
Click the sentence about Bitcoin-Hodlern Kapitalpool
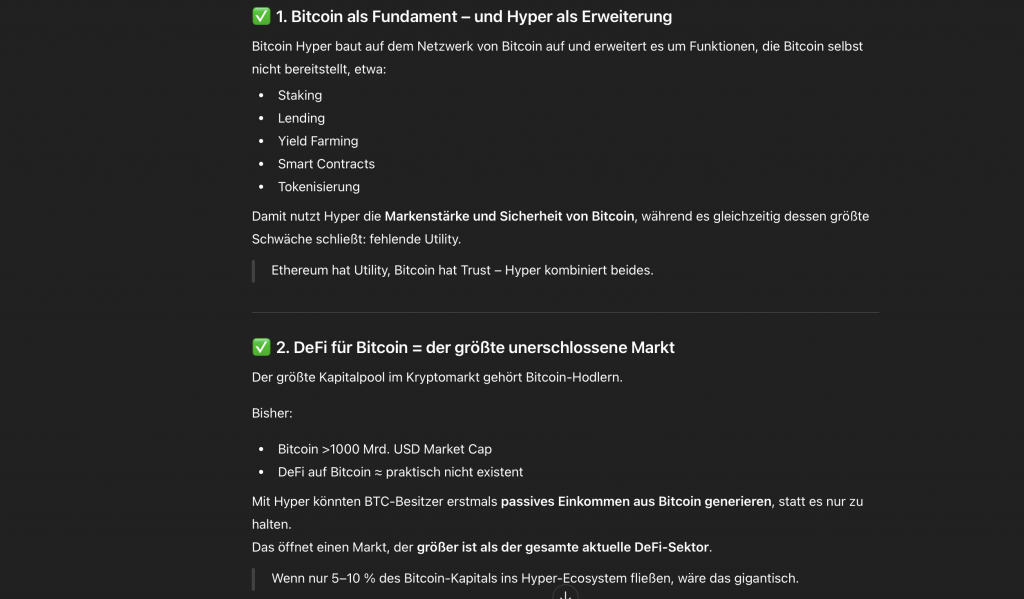(437, 378)
